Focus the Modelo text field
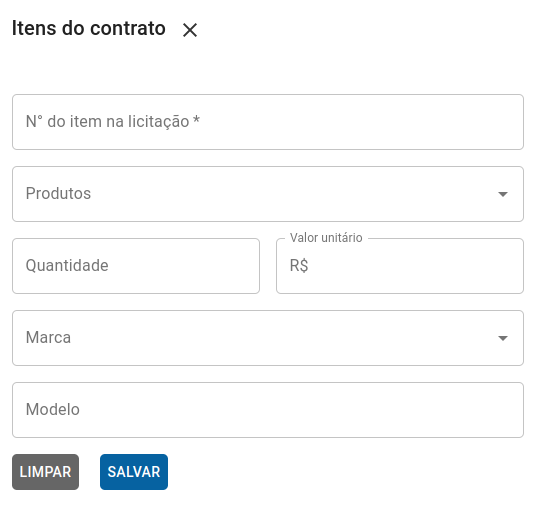This screenshot has width=536, height=509. [268, 410]
